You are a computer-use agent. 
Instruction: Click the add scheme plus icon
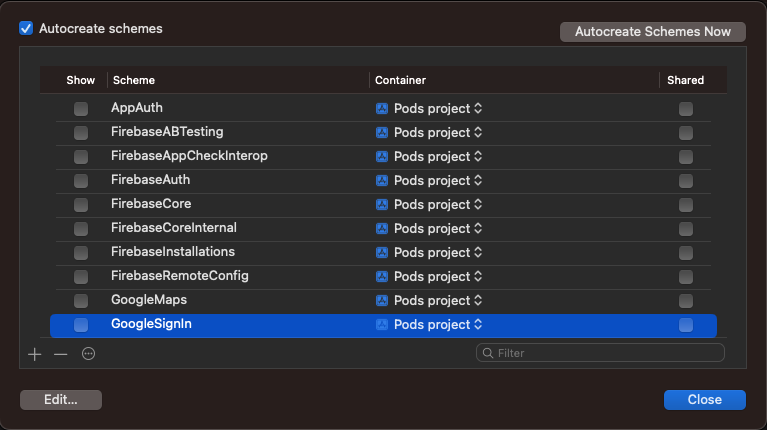[35, 354]
